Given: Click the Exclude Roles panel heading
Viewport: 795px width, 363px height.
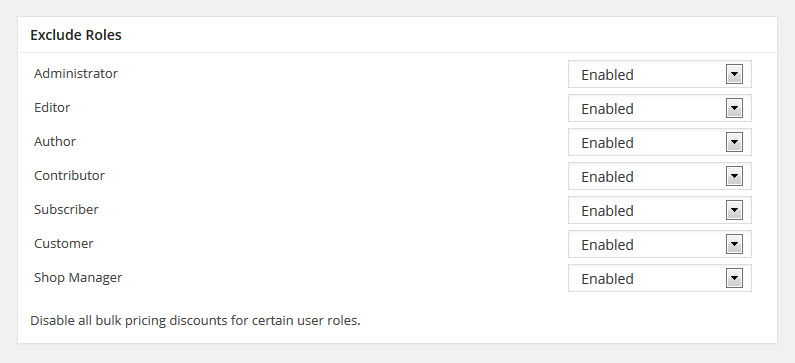Looking at the screenshot, I should pos(76,35).
